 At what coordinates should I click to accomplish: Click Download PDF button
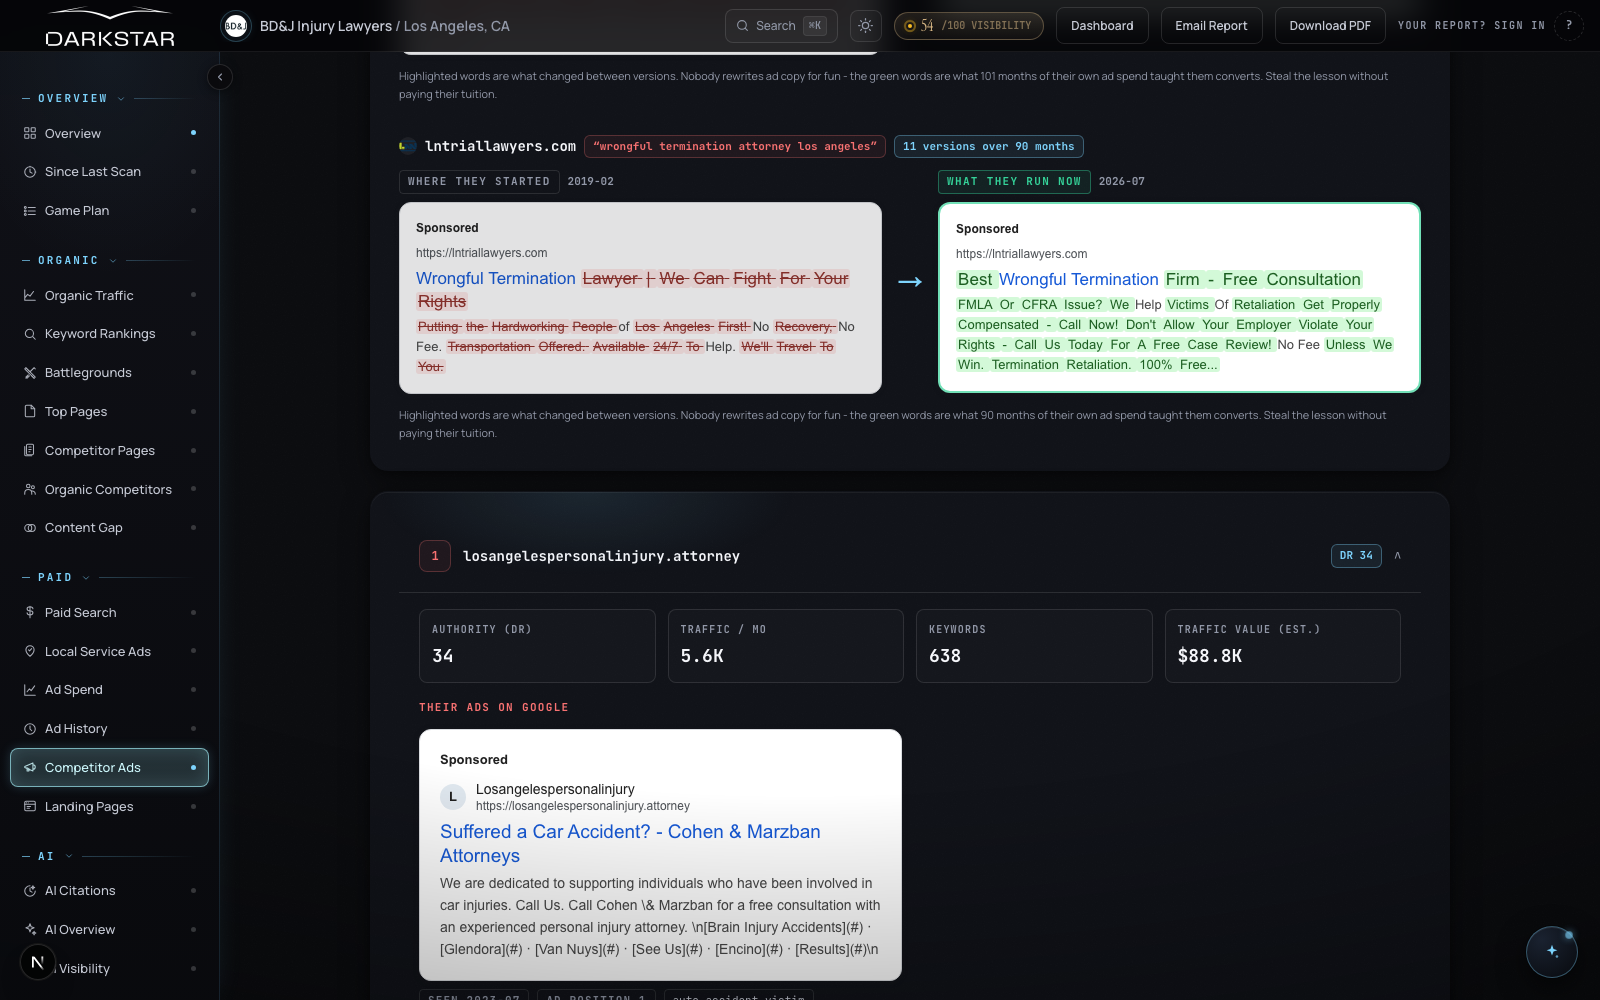click(1330, 26)
